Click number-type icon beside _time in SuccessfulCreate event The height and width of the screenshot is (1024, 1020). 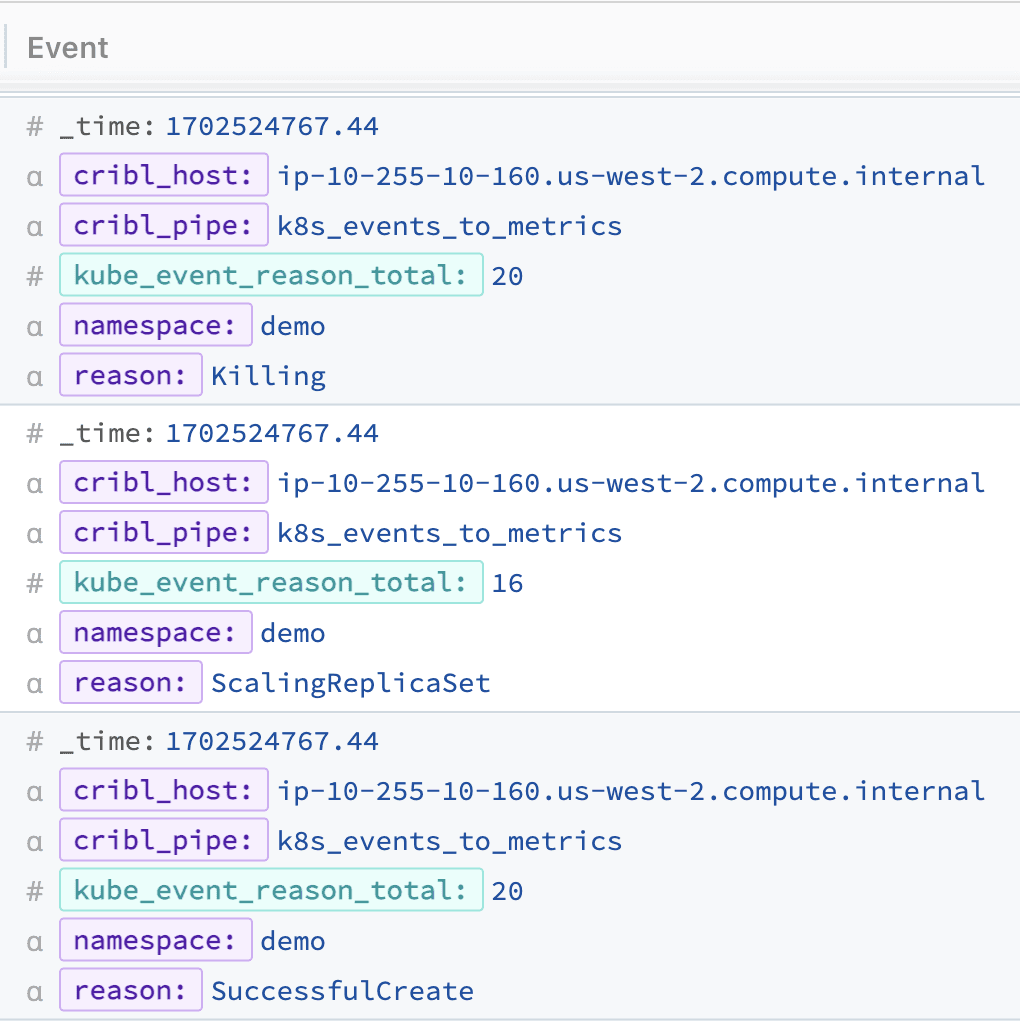pos(35,742)
